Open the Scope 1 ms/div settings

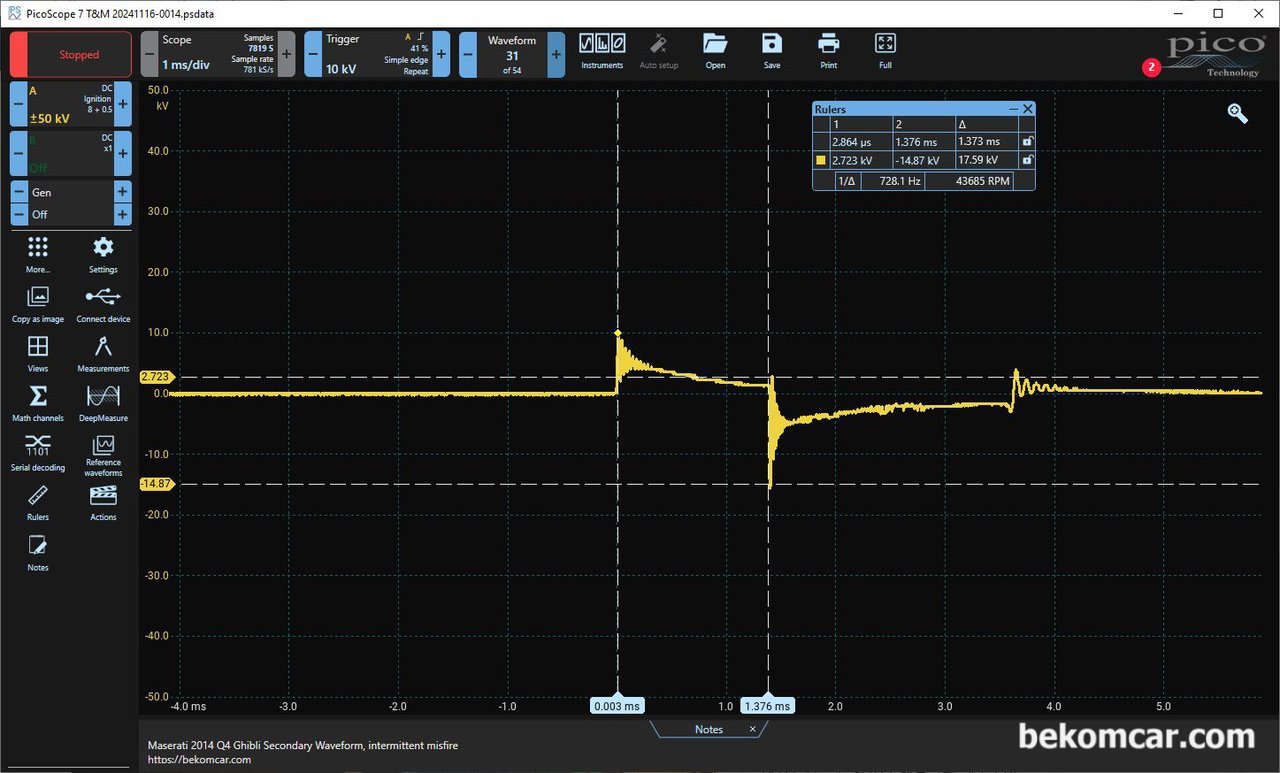pyautogui.click(x=218, y=54)
